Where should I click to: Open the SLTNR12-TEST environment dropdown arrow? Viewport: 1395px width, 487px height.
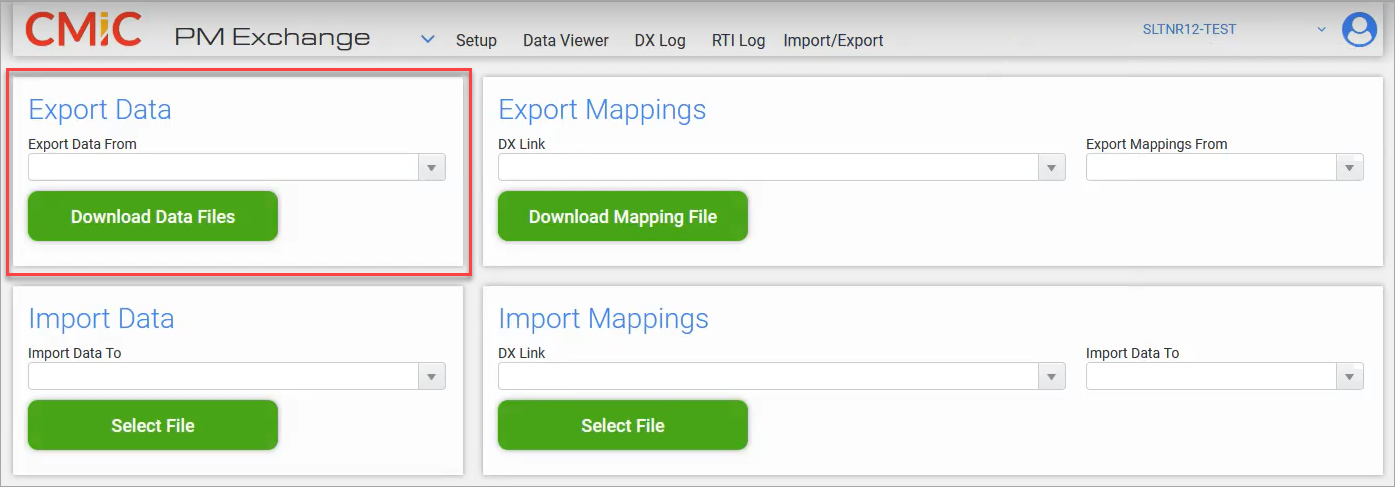(1321, 30)
